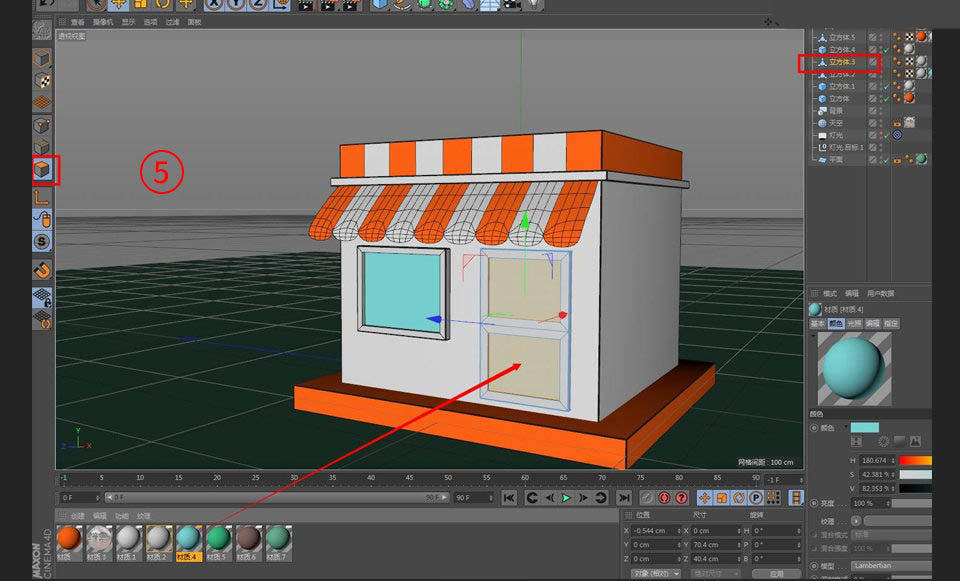Open the 摄像机 viewport menu
Screen dimensions: 960x581
[103, 21]
